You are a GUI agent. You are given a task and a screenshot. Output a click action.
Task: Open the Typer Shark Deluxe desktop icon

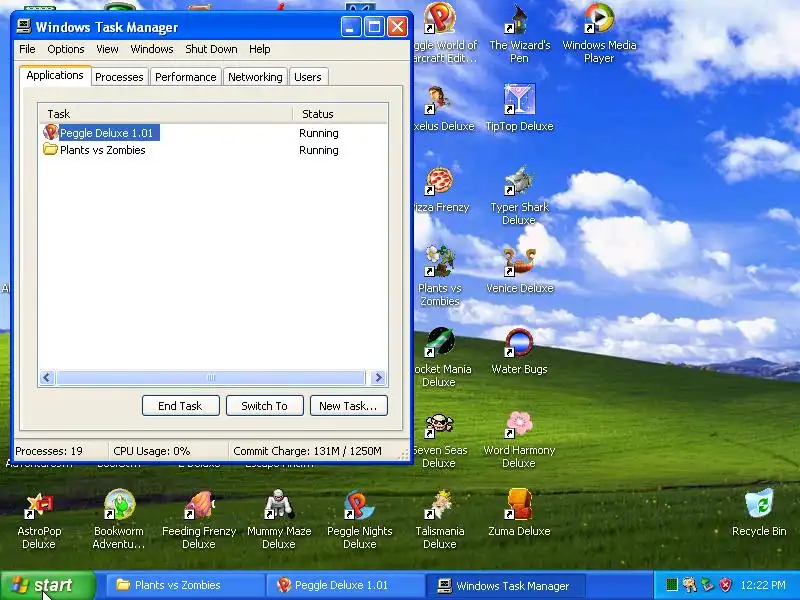(519, 195)
